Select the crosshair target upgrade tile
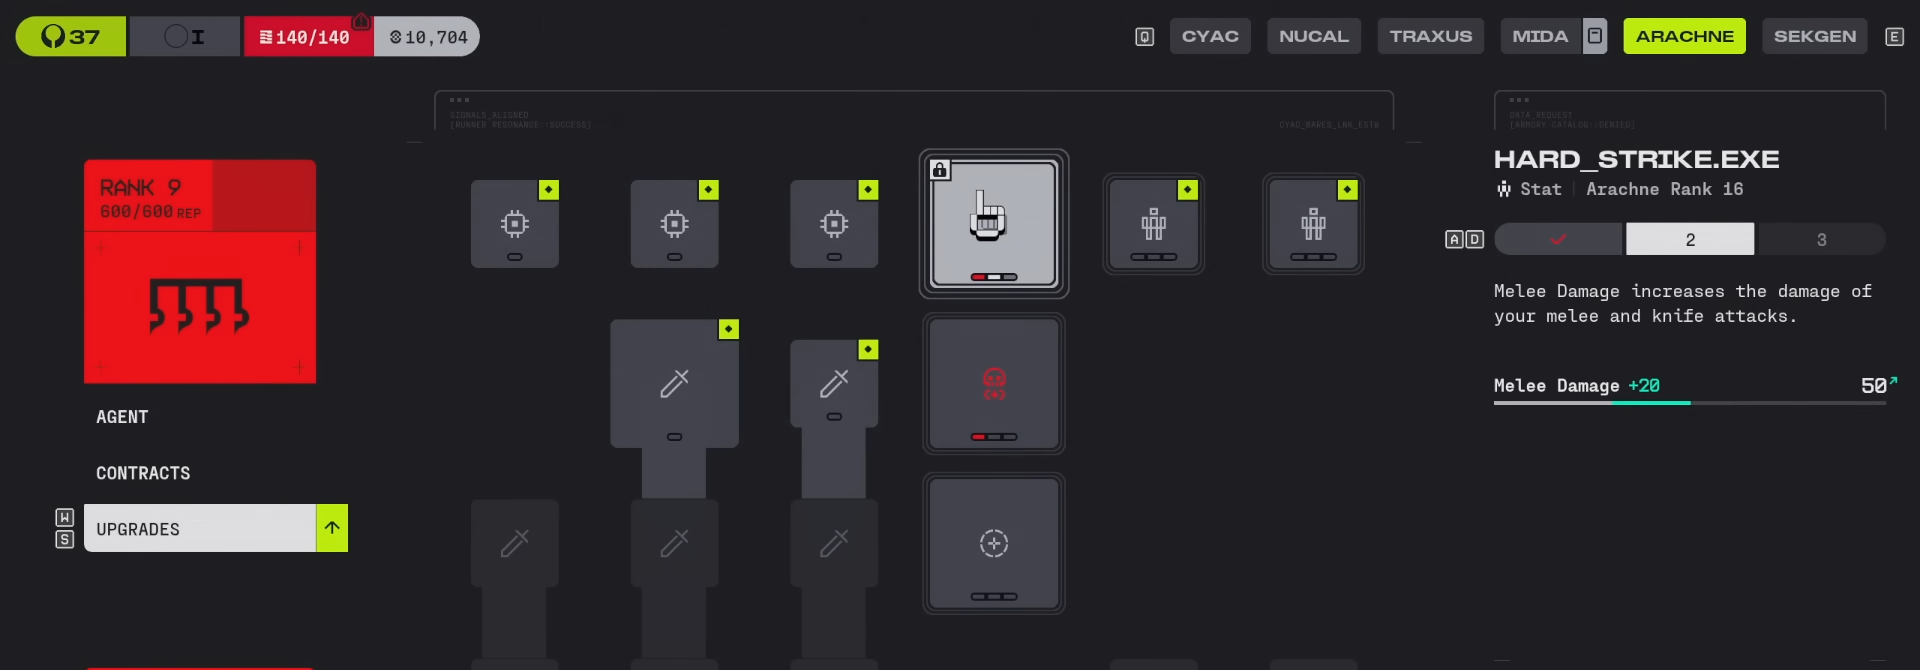This screenshot has width=1920, height=670. click(994, 543)
